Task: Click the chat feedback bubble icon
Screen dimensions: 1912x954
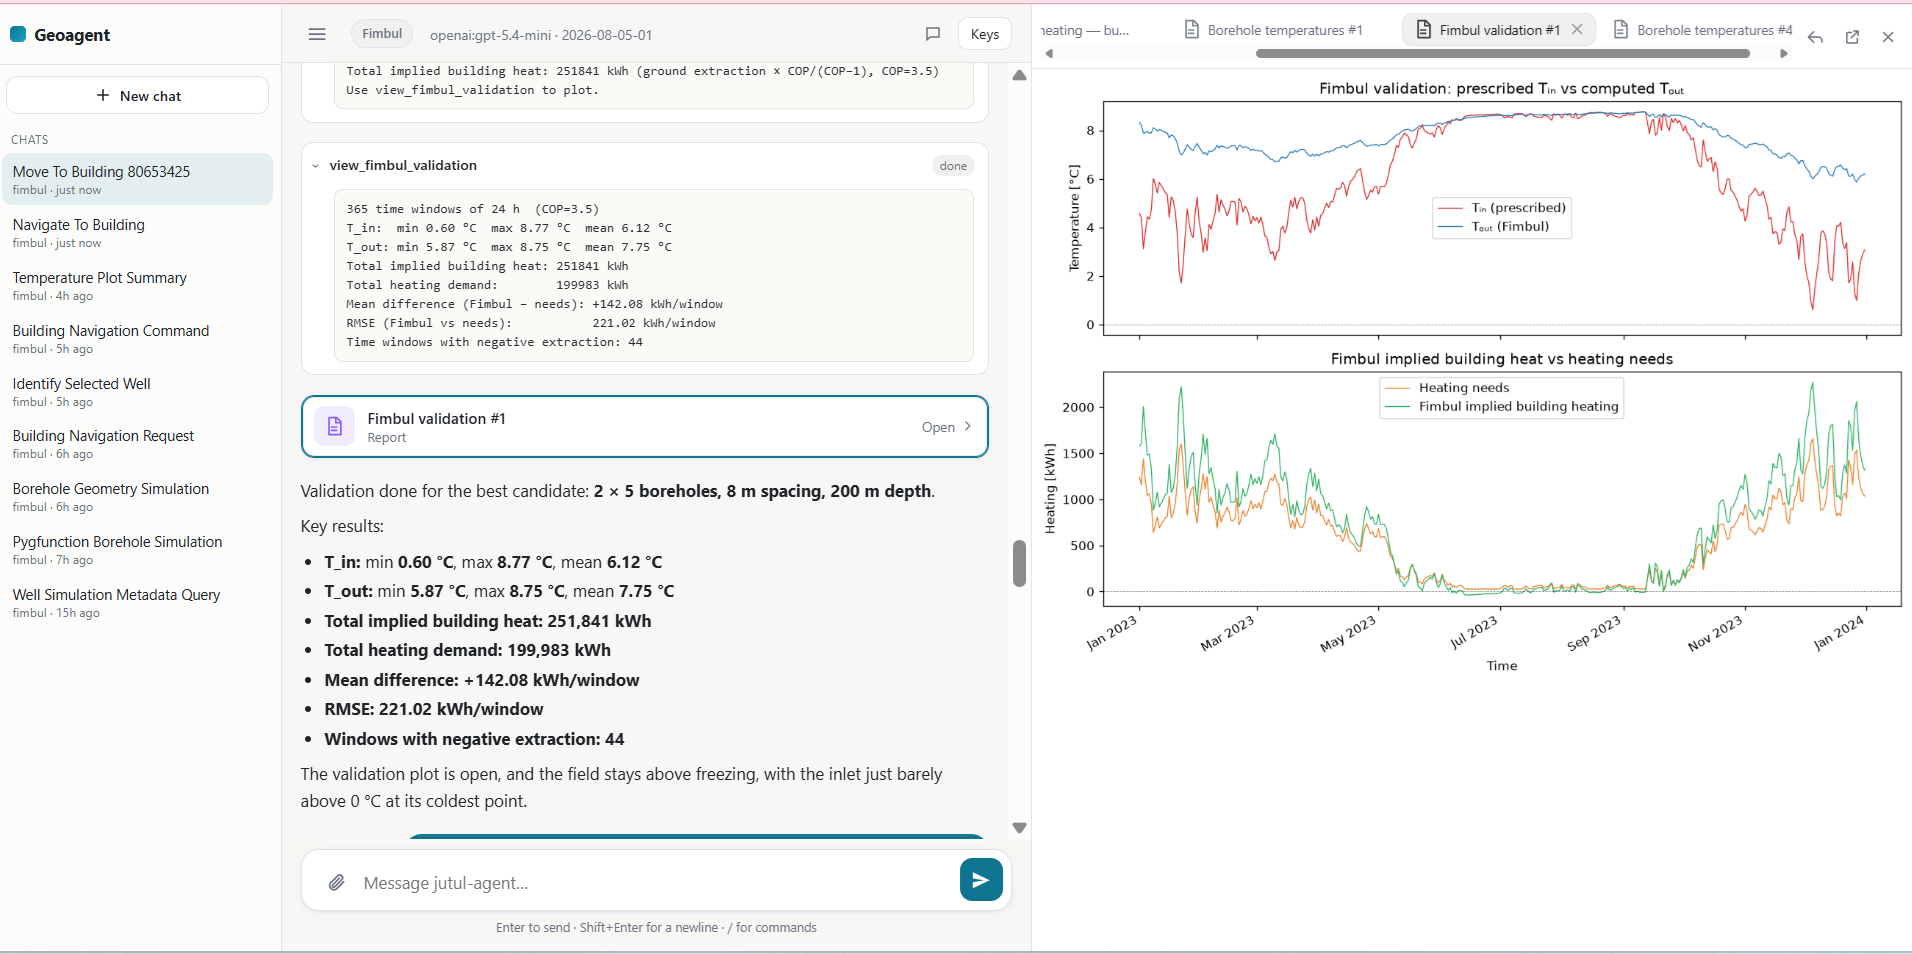Action: click(932, 34)
